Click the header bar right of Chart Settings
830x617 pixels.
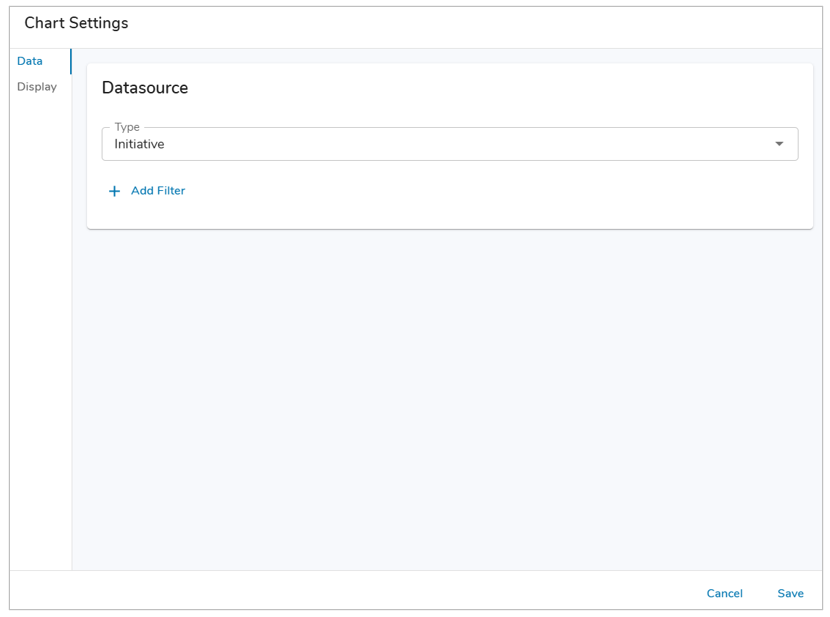(480, 24)
